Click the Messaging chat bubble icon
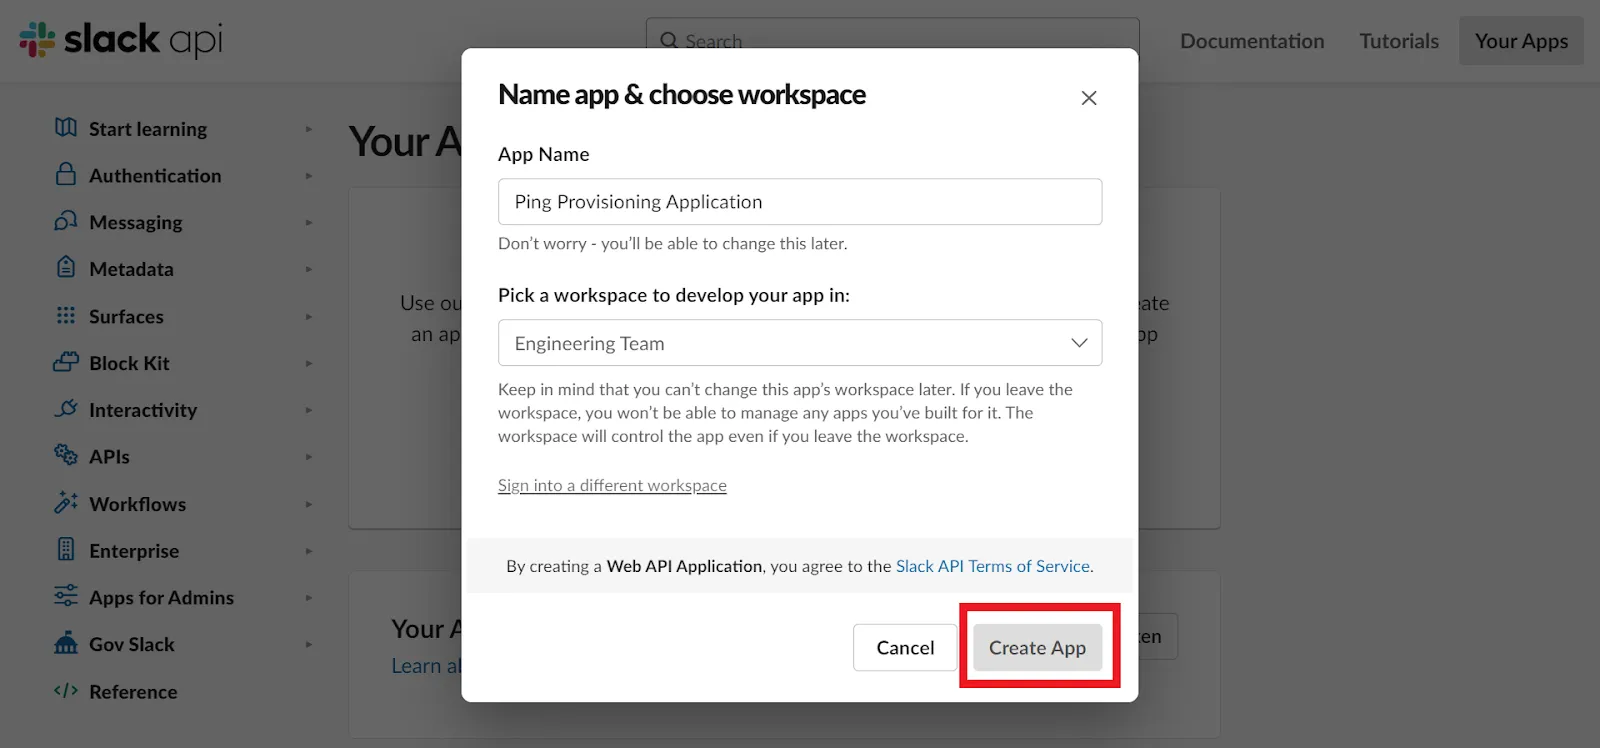This screenshot has height=748, width=1600. coord(66,221)
